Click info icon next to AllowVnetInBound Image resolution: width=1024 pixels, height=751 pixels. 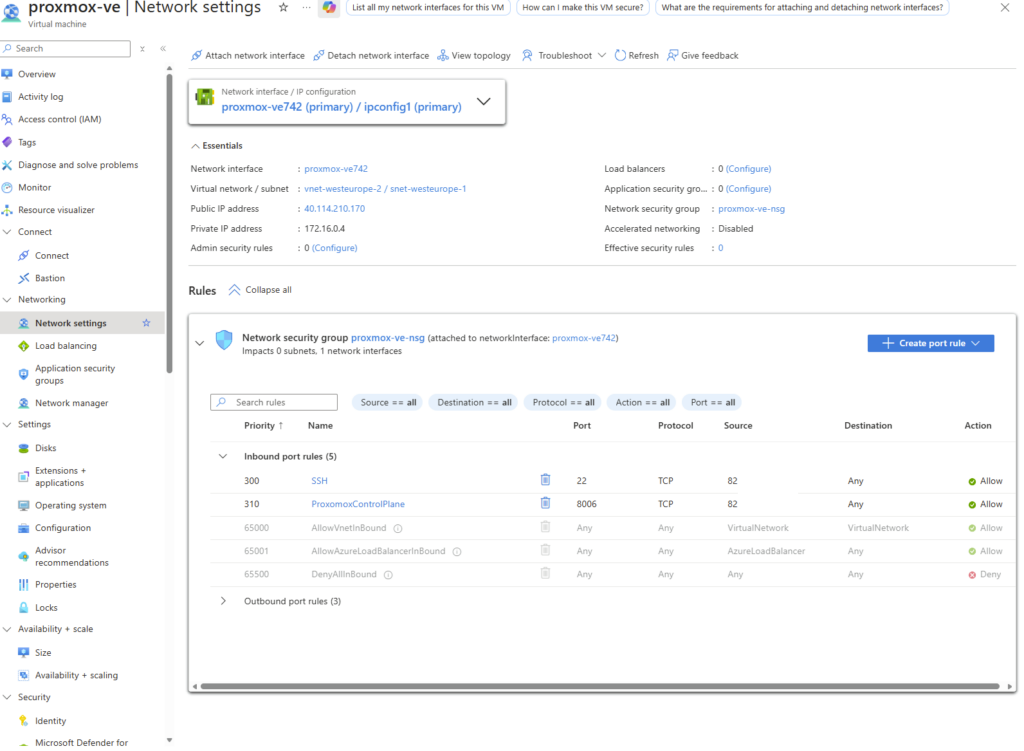coord(398,528)
